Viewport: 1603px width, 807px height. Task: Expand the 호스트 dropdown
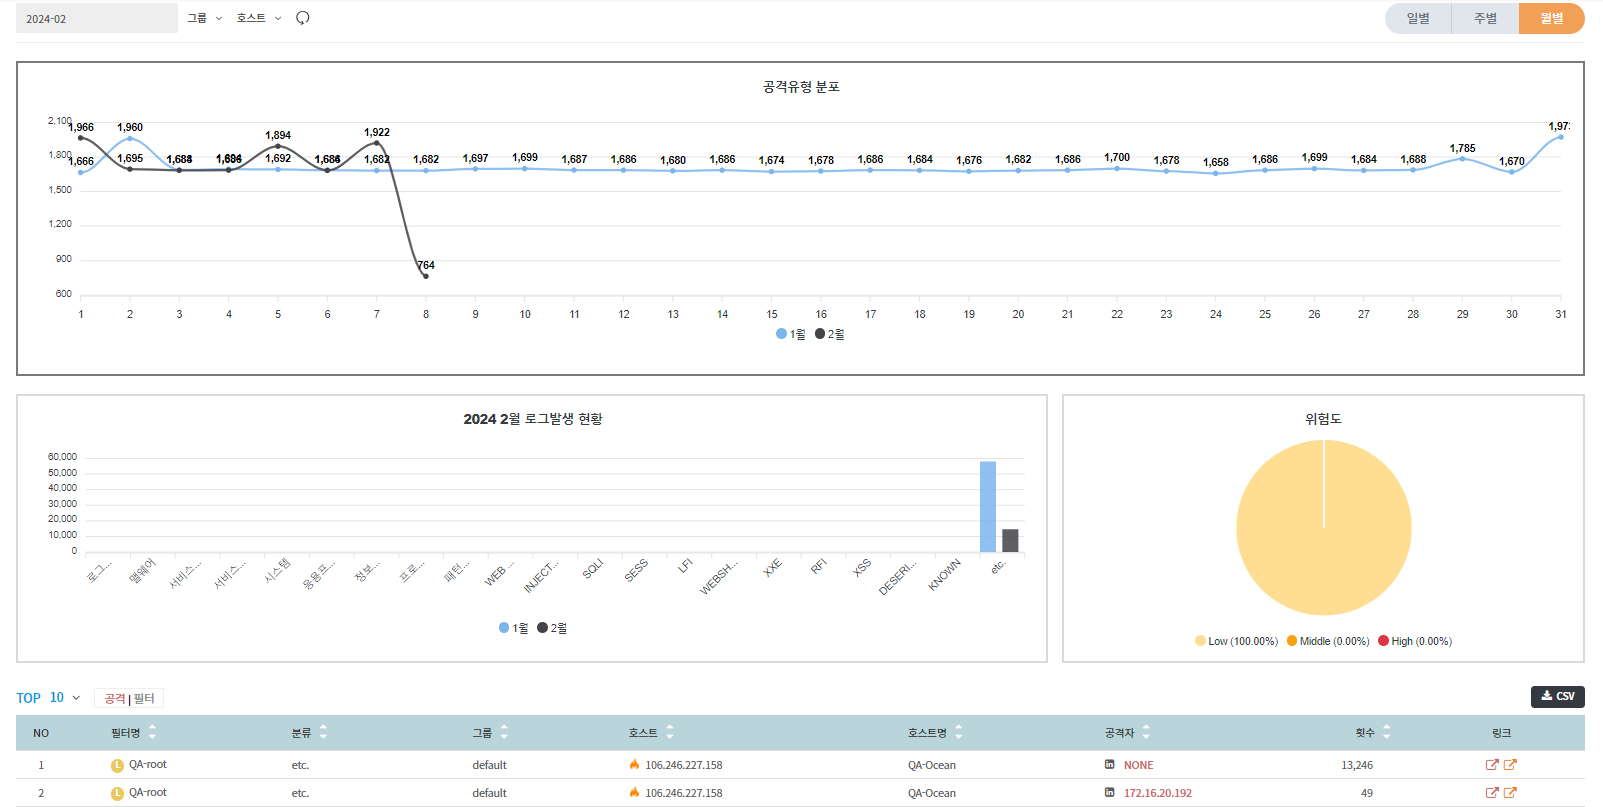(259, 18)
